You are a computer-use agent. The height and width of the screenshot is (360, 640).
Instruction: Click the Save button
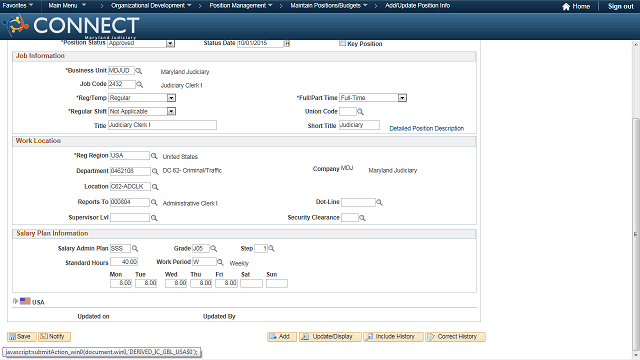22,337
